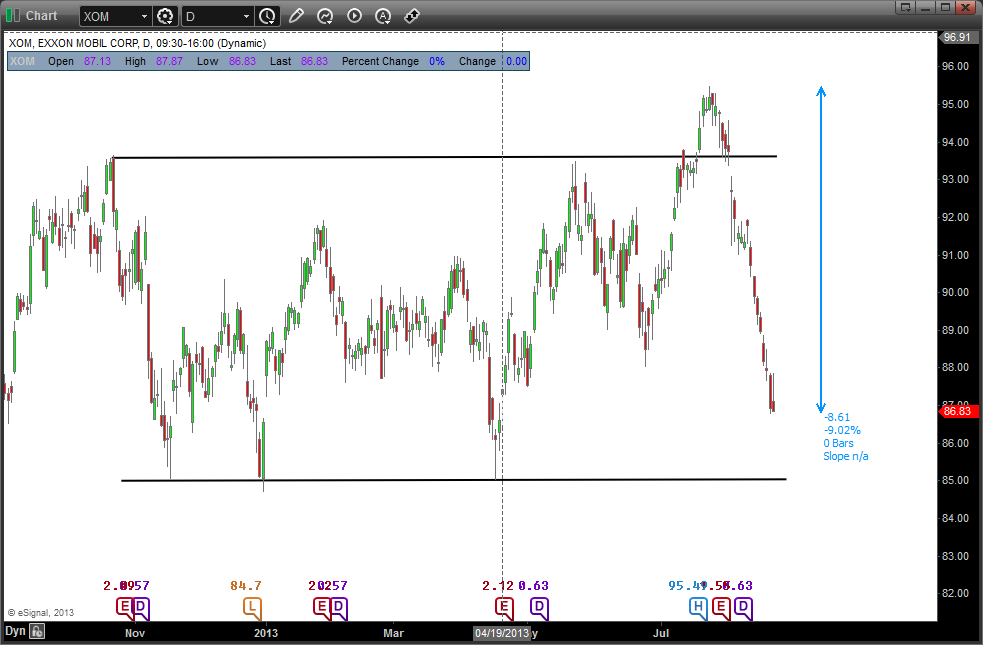Click the red 86.83 last price tag
This screenshot has height=645, width=983.
(957, 411)
